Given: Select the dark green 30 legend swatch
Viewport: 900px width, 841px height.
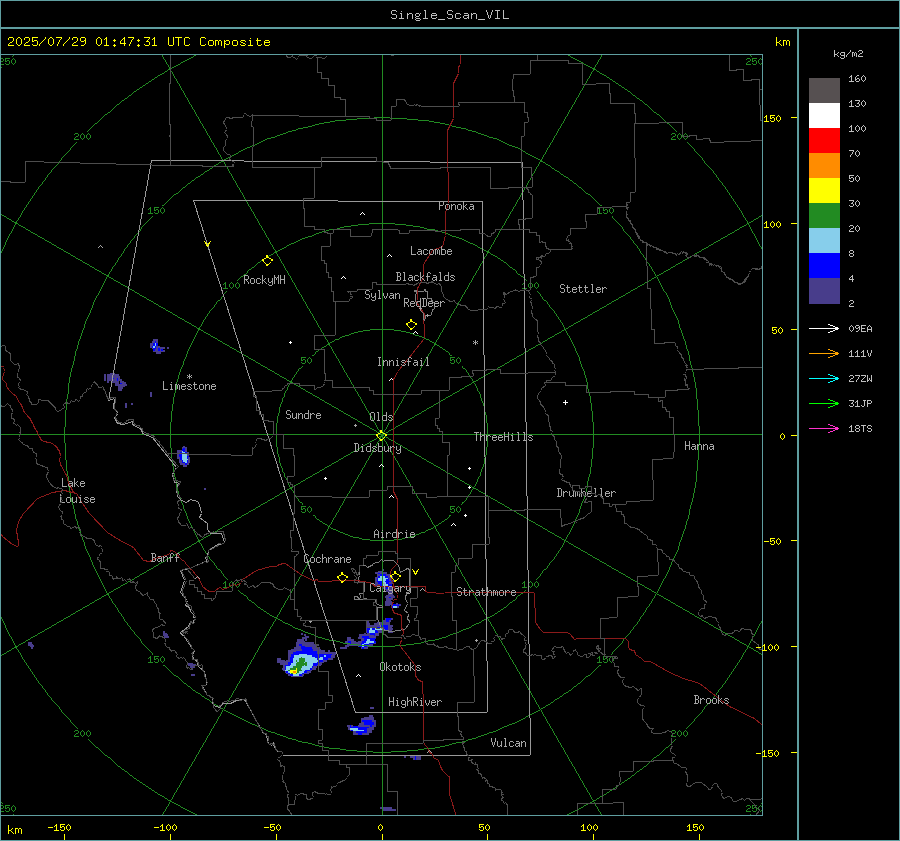Looking at the screenshot, I should click(x=824, y=216).
